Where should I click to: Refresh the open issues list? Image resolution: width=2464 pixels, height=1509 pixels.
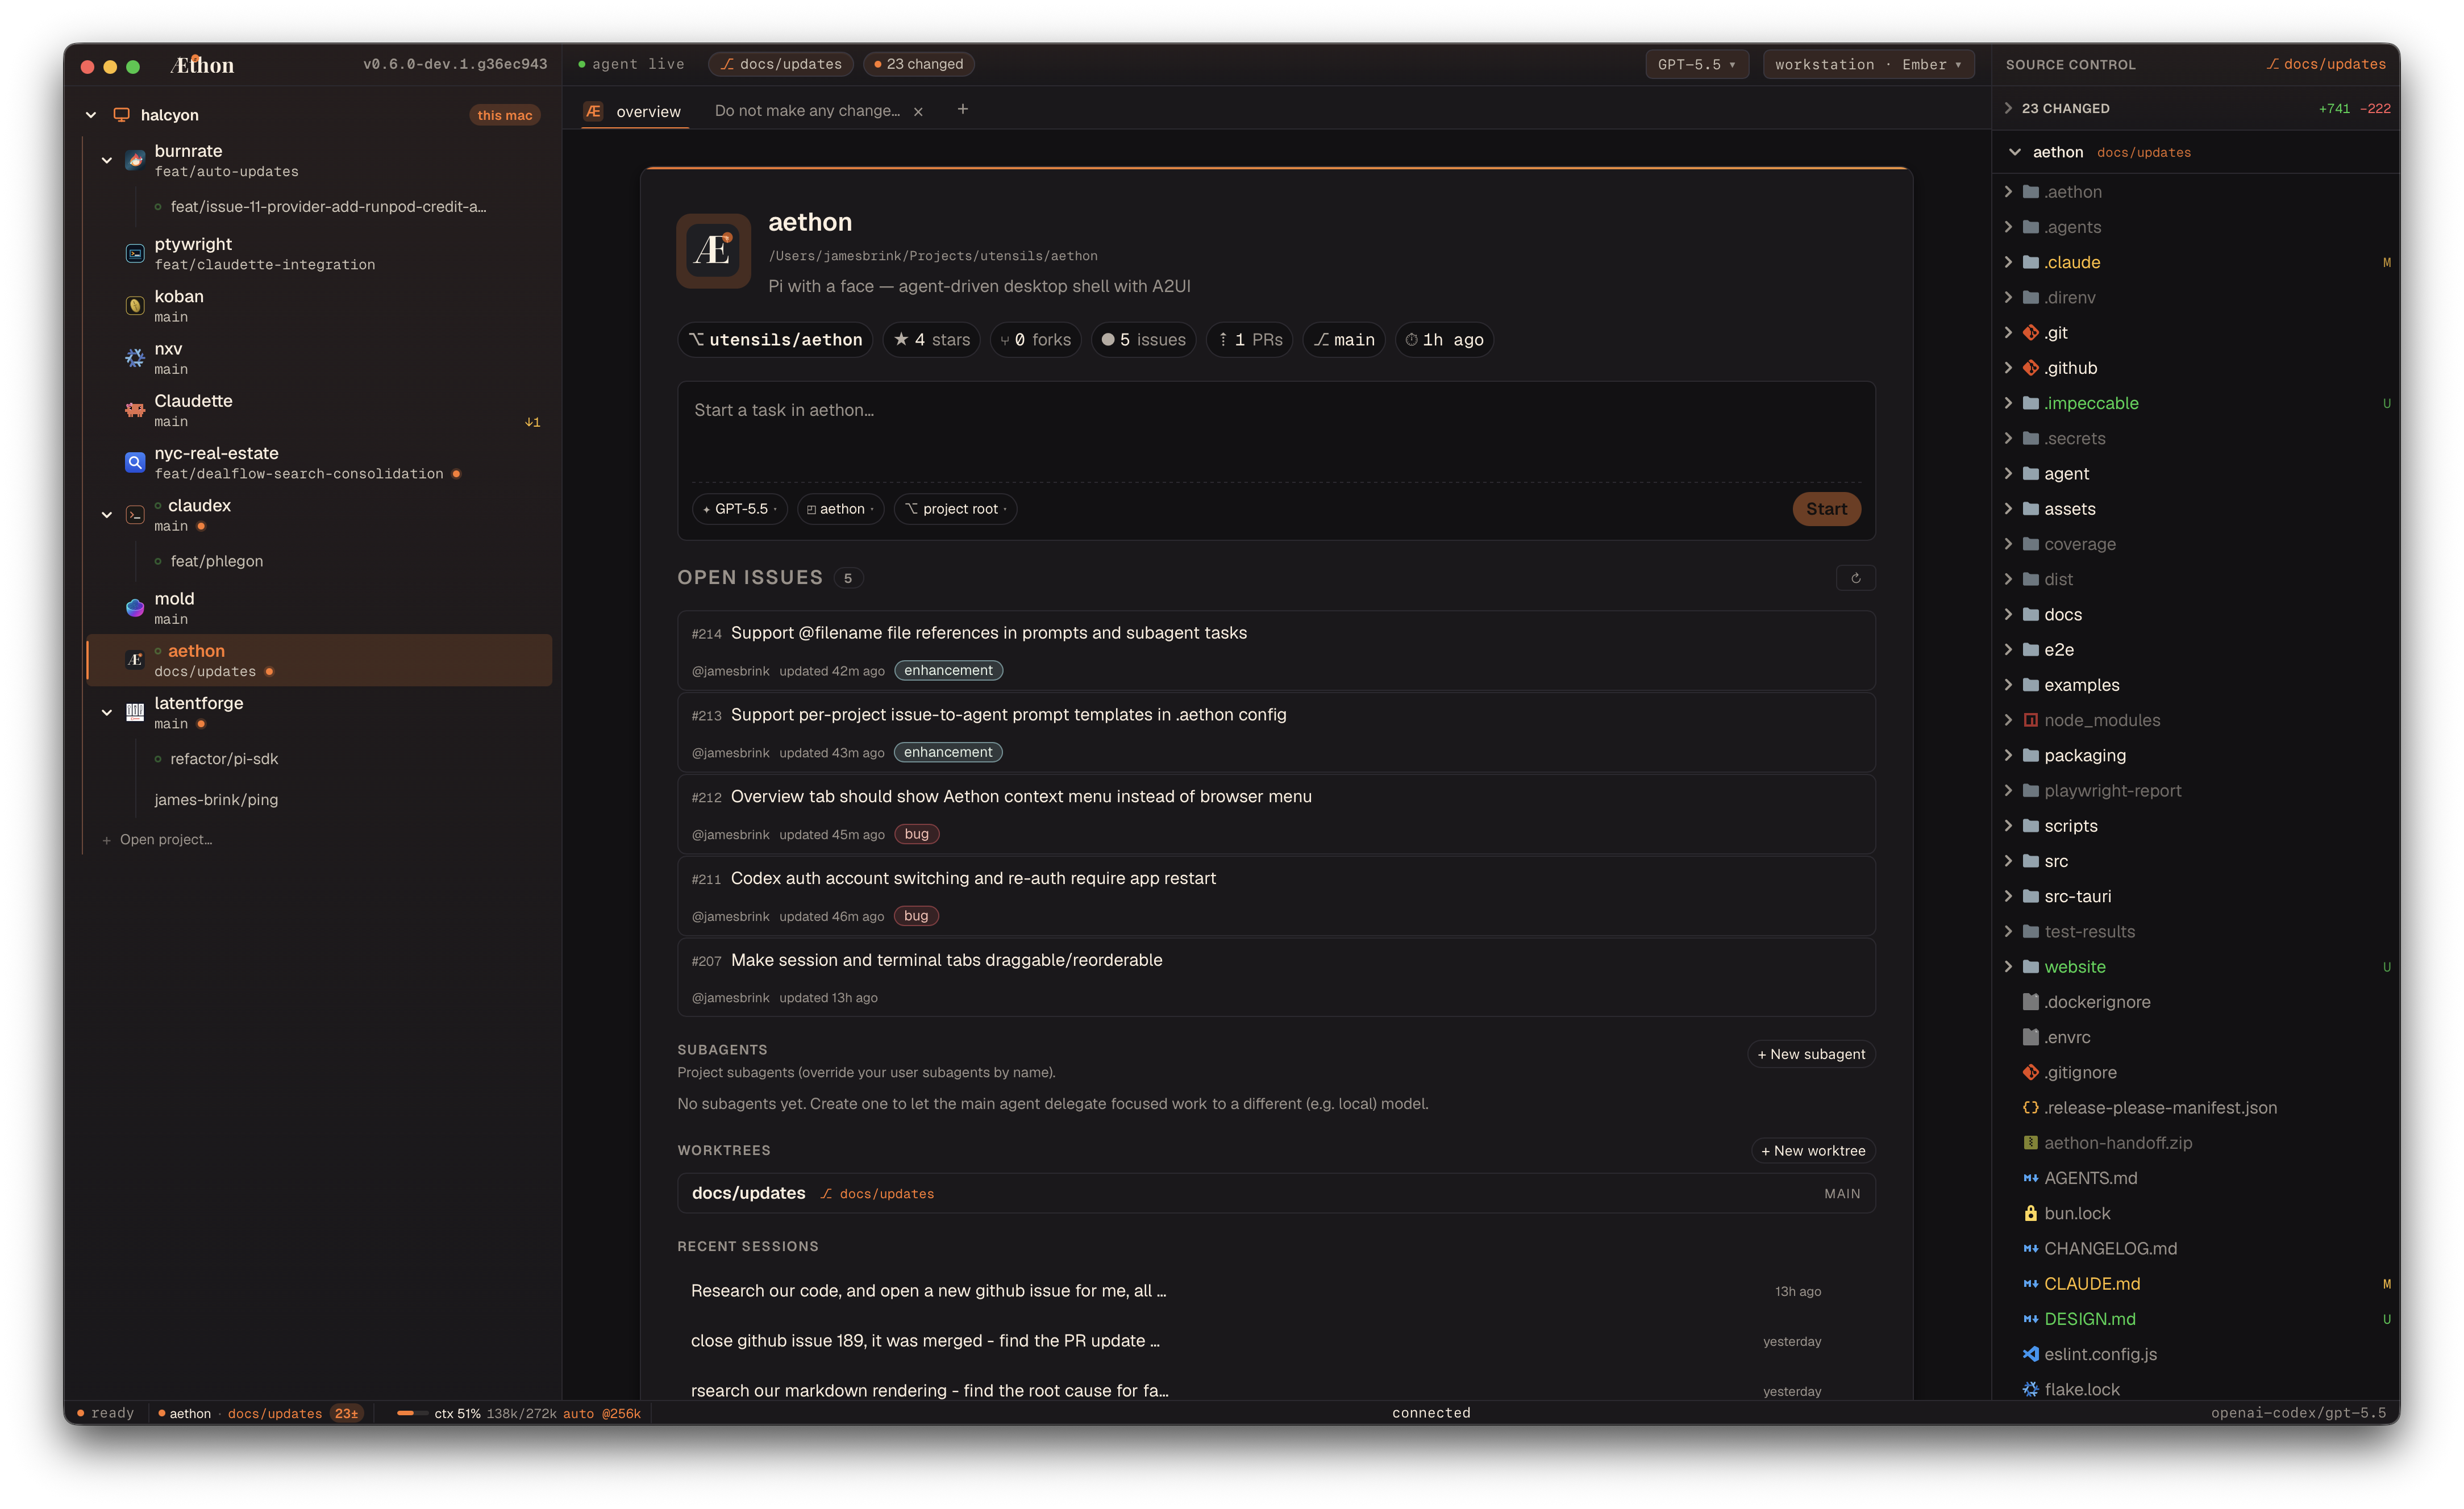pos(1855,578)
